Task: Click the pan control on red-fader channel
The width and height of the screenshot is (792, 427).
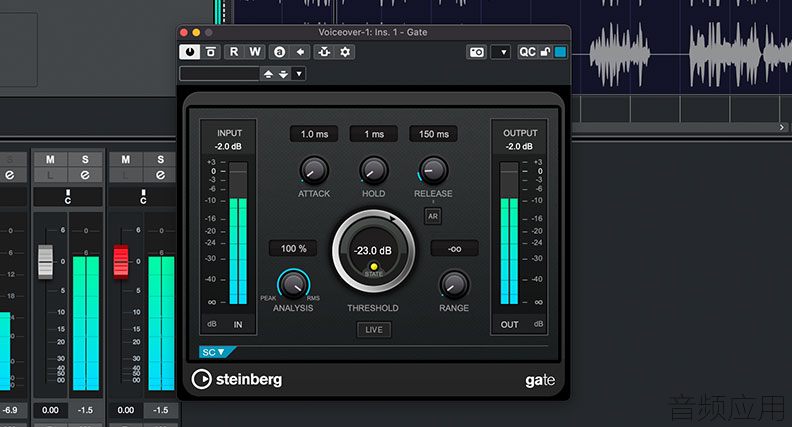Action: point(143,197)
